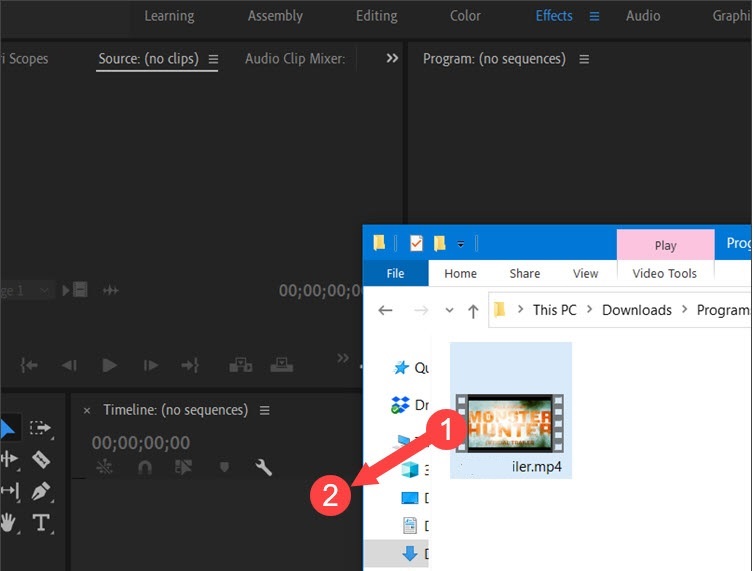The height and width of the screenshot is (571, 755).
Task: Open the Video Tools ribbon tab
Action: click(666, 273)
